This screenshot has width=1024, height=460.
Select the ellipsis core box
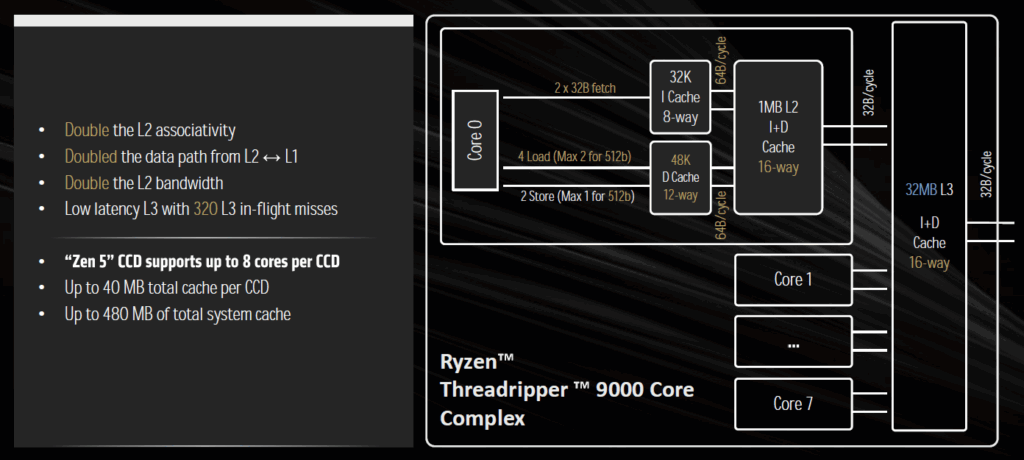pos(793,342)
